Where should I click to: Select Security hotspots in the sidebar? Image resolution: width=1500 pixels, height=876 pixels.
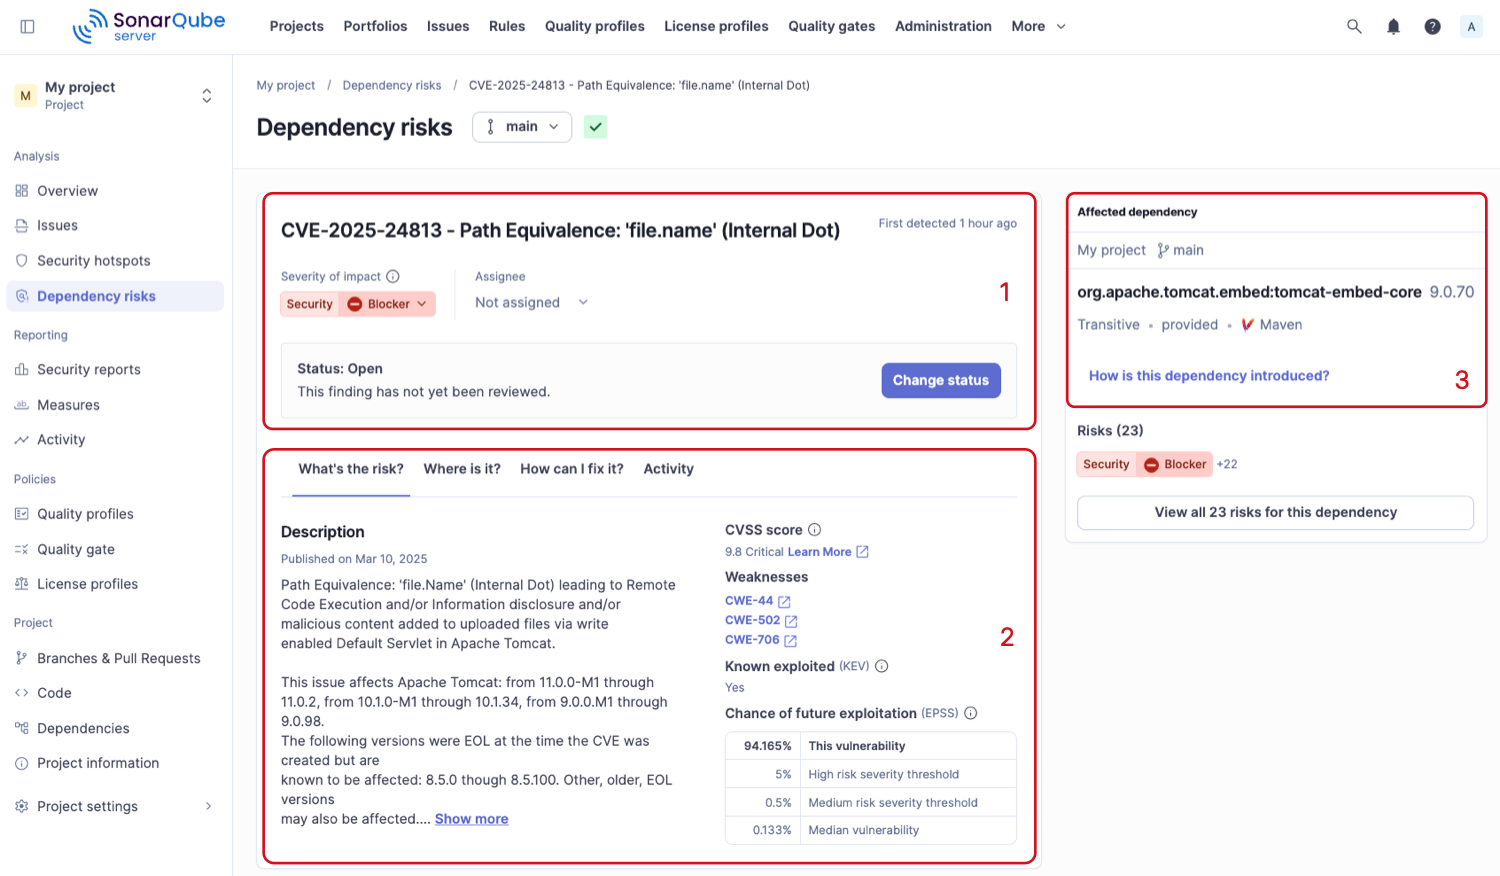(92, 260)
